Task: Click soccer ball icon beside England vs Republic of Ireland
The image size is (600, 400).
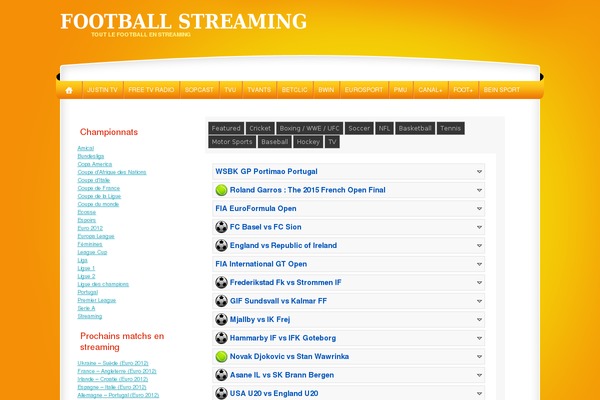Action: (x=221, y=245)
